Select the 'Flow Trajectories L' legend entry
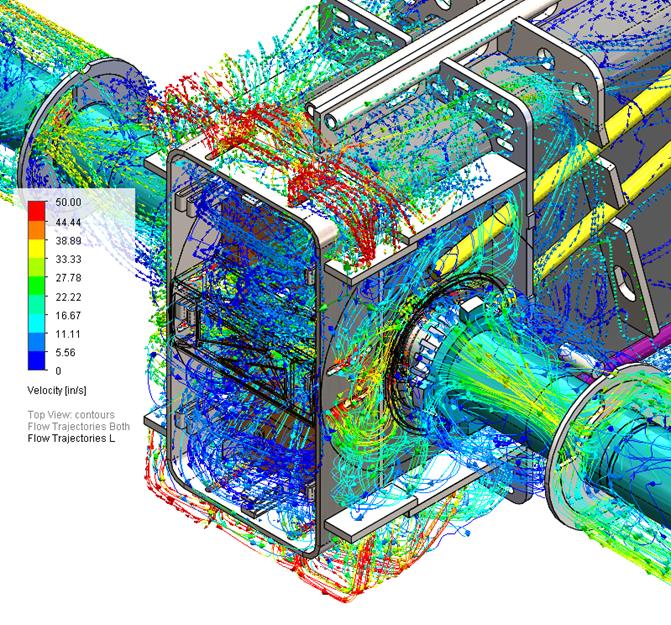Viewport: 671px width, 625px height. 71,438
